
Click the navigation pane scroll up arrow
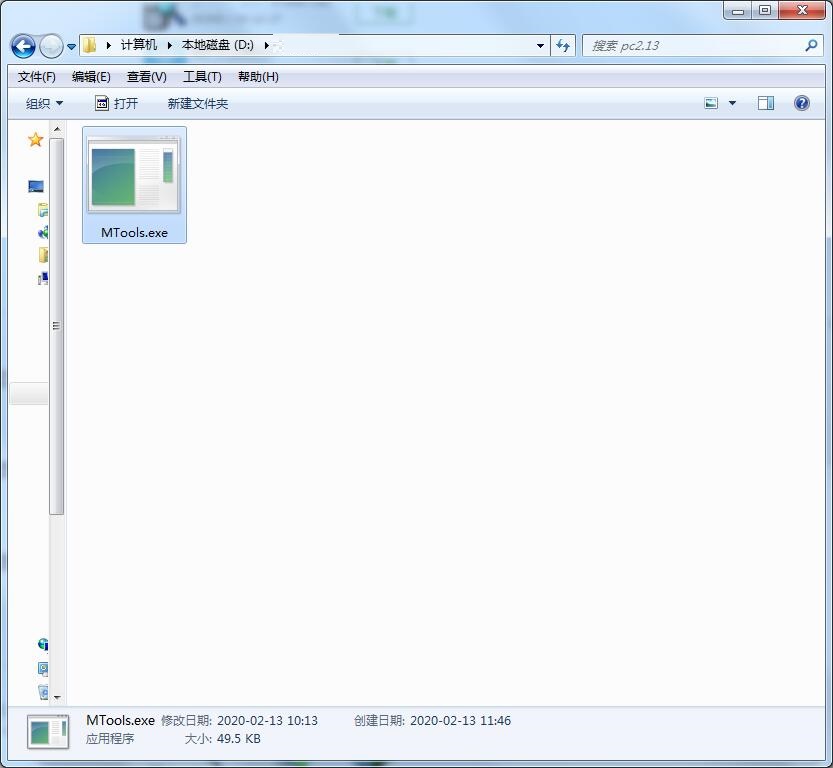point(57,130)
